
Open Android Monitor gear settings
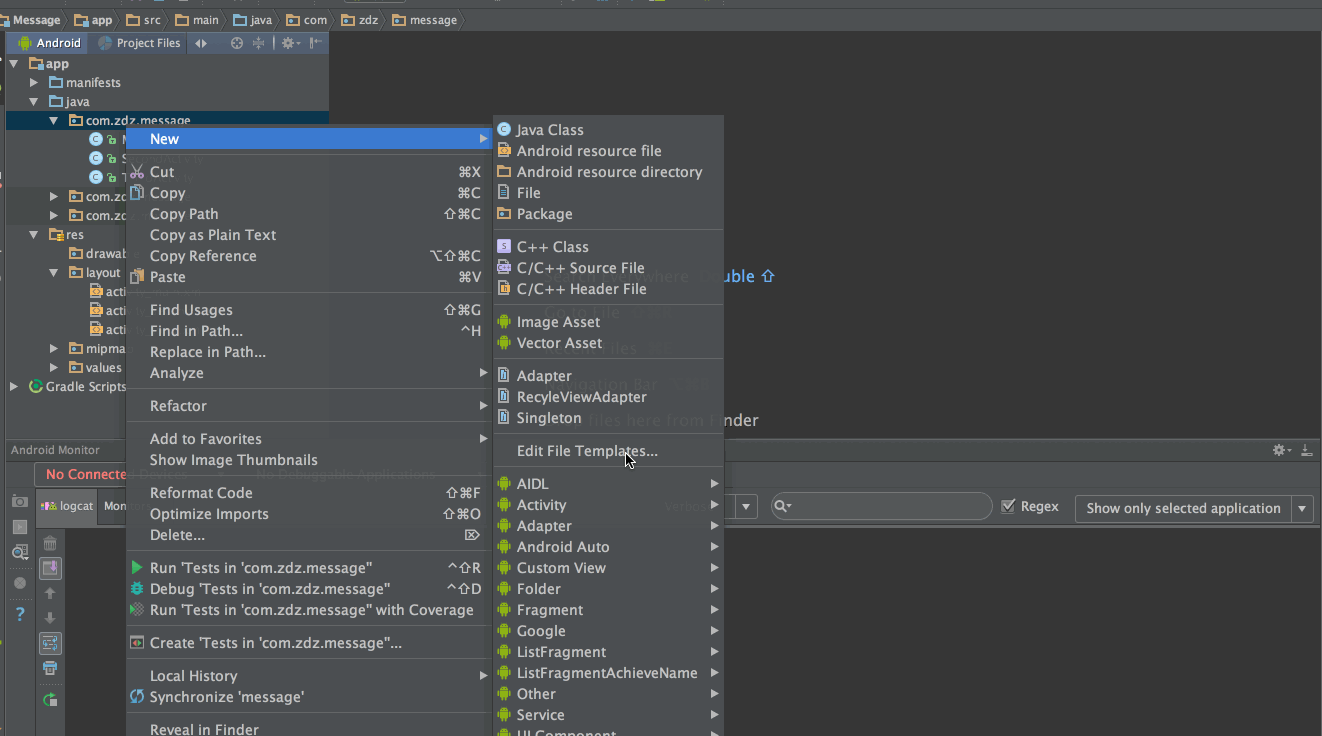tap(1280, 451)
